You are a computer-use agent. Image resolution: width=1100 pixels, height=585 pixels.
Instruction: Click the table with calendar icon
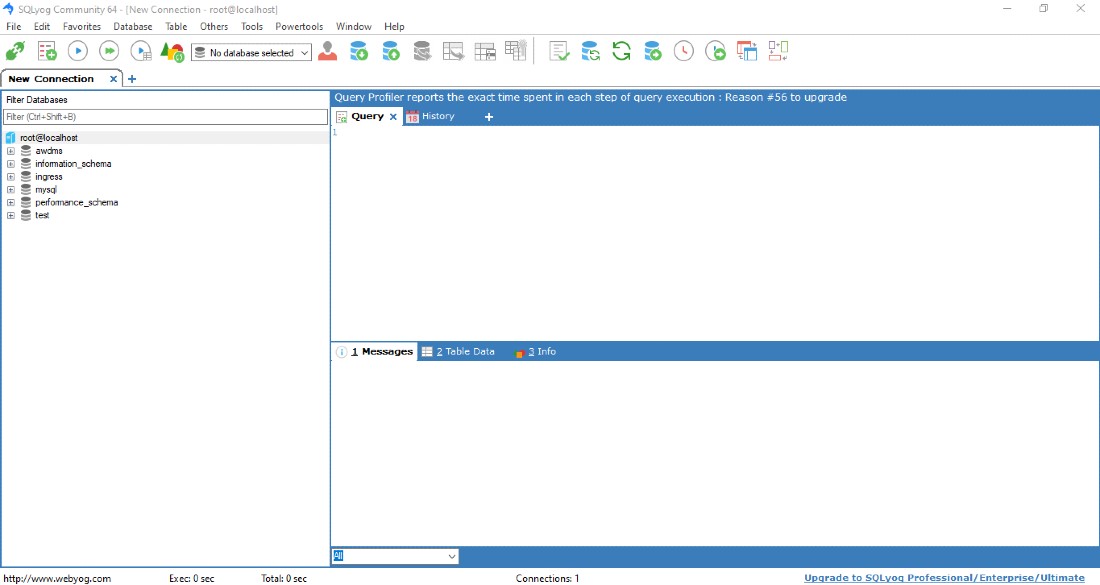485,51
